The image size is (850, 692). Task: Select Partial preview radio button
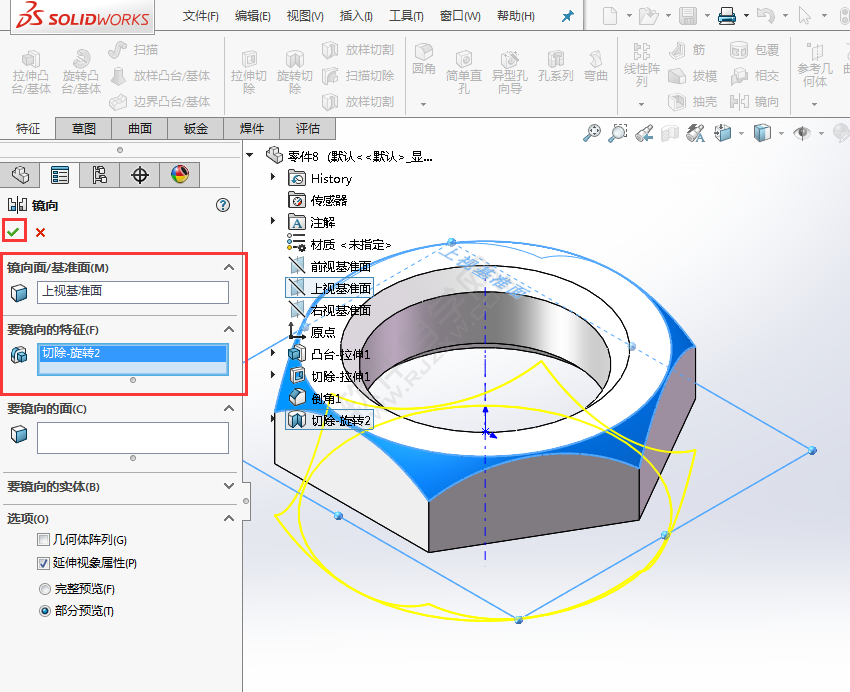tap(45, 611)
